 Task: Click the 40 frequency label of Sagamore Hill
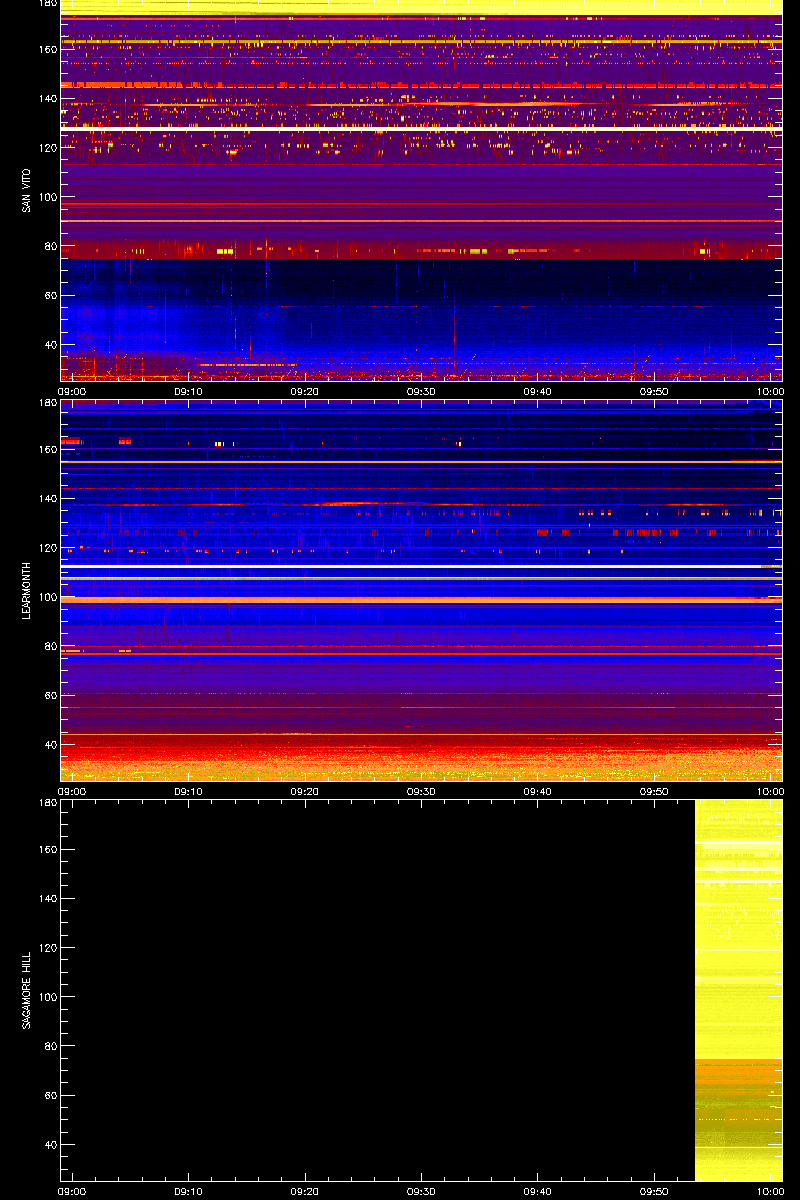pos(50,1145)
